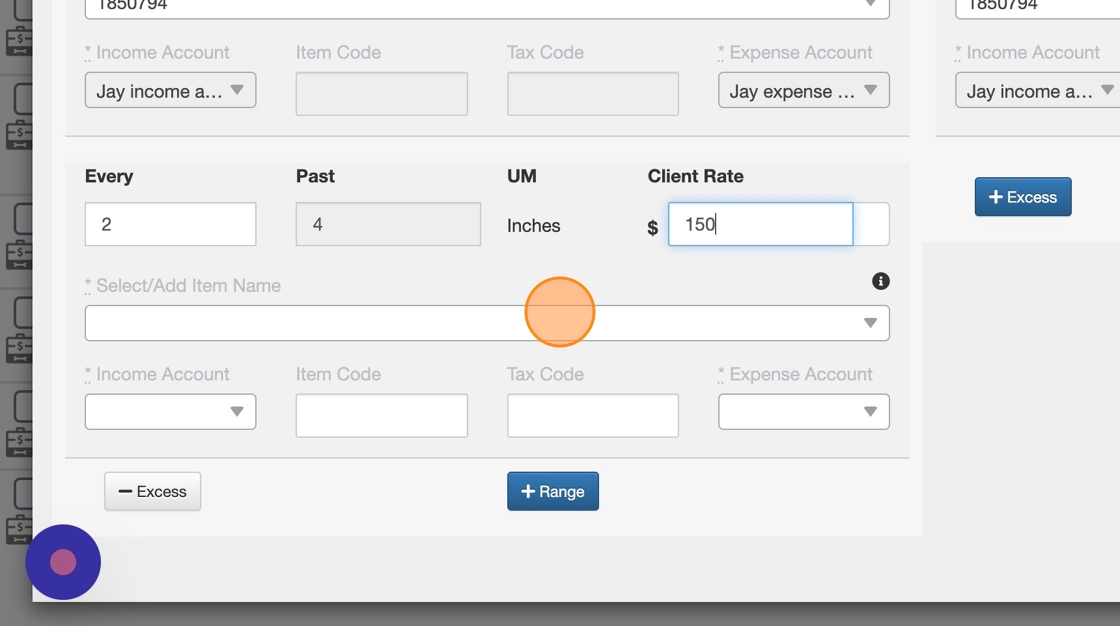The height and width of the screenshot is (626, 1120).
Task: Open the Jay expense account dropdown
Action: [803, 91]
